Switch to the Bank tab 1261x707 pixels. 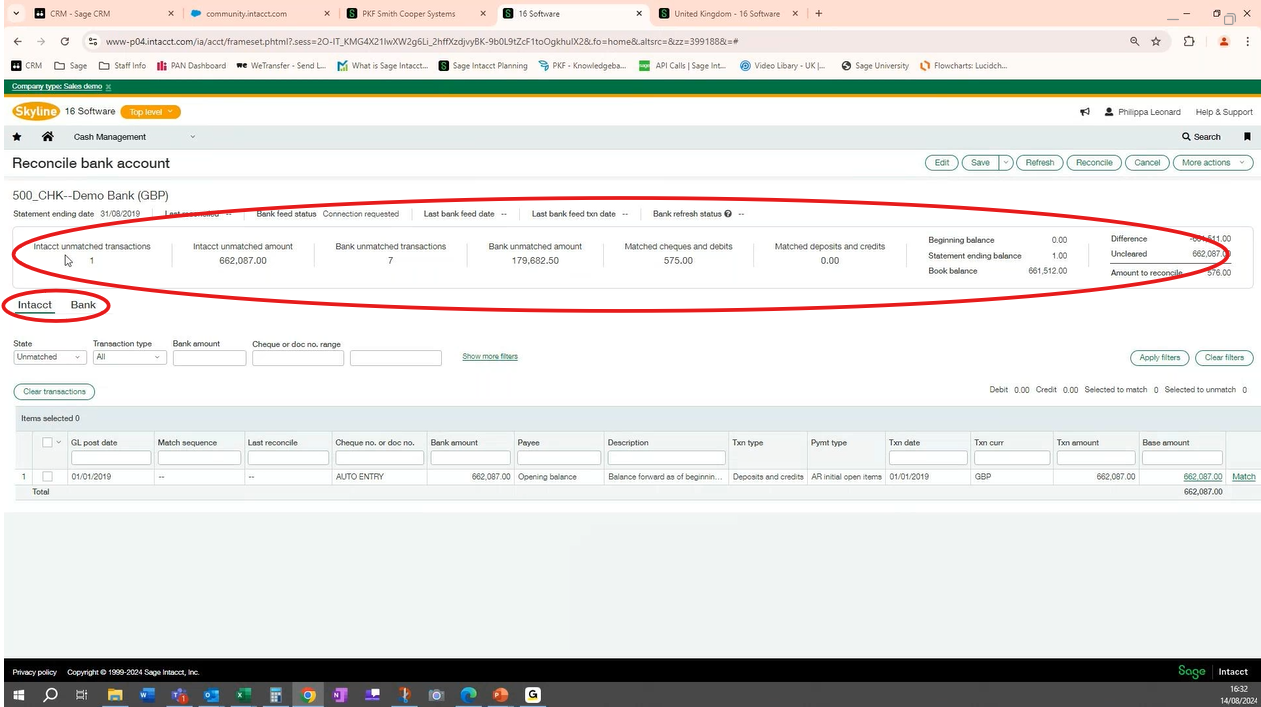click(x=83, y=305)
